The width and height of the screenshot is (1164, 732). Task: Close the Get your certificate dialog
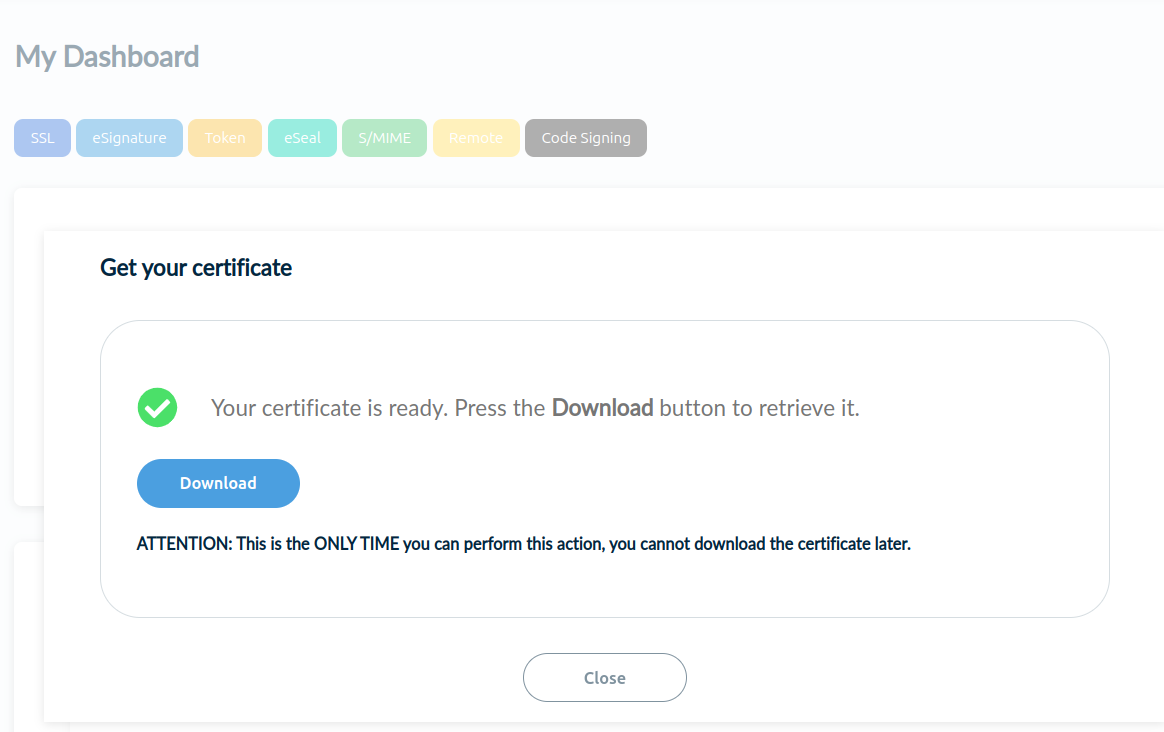(x=604, y=678)
